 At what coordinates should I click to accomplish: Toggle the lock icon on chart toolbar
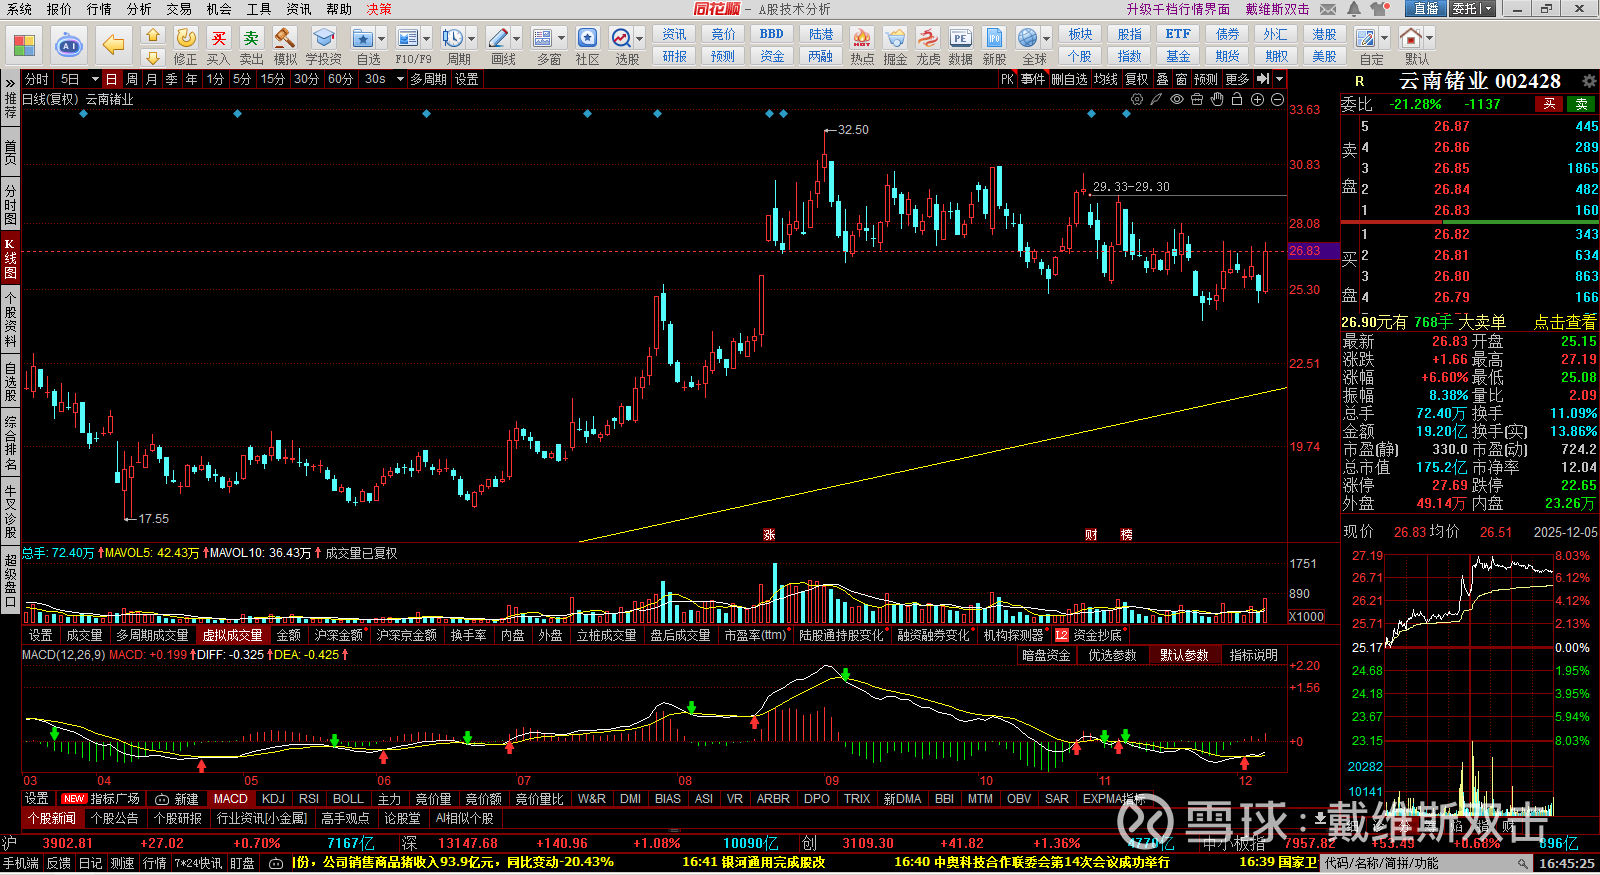point(1237,99)
